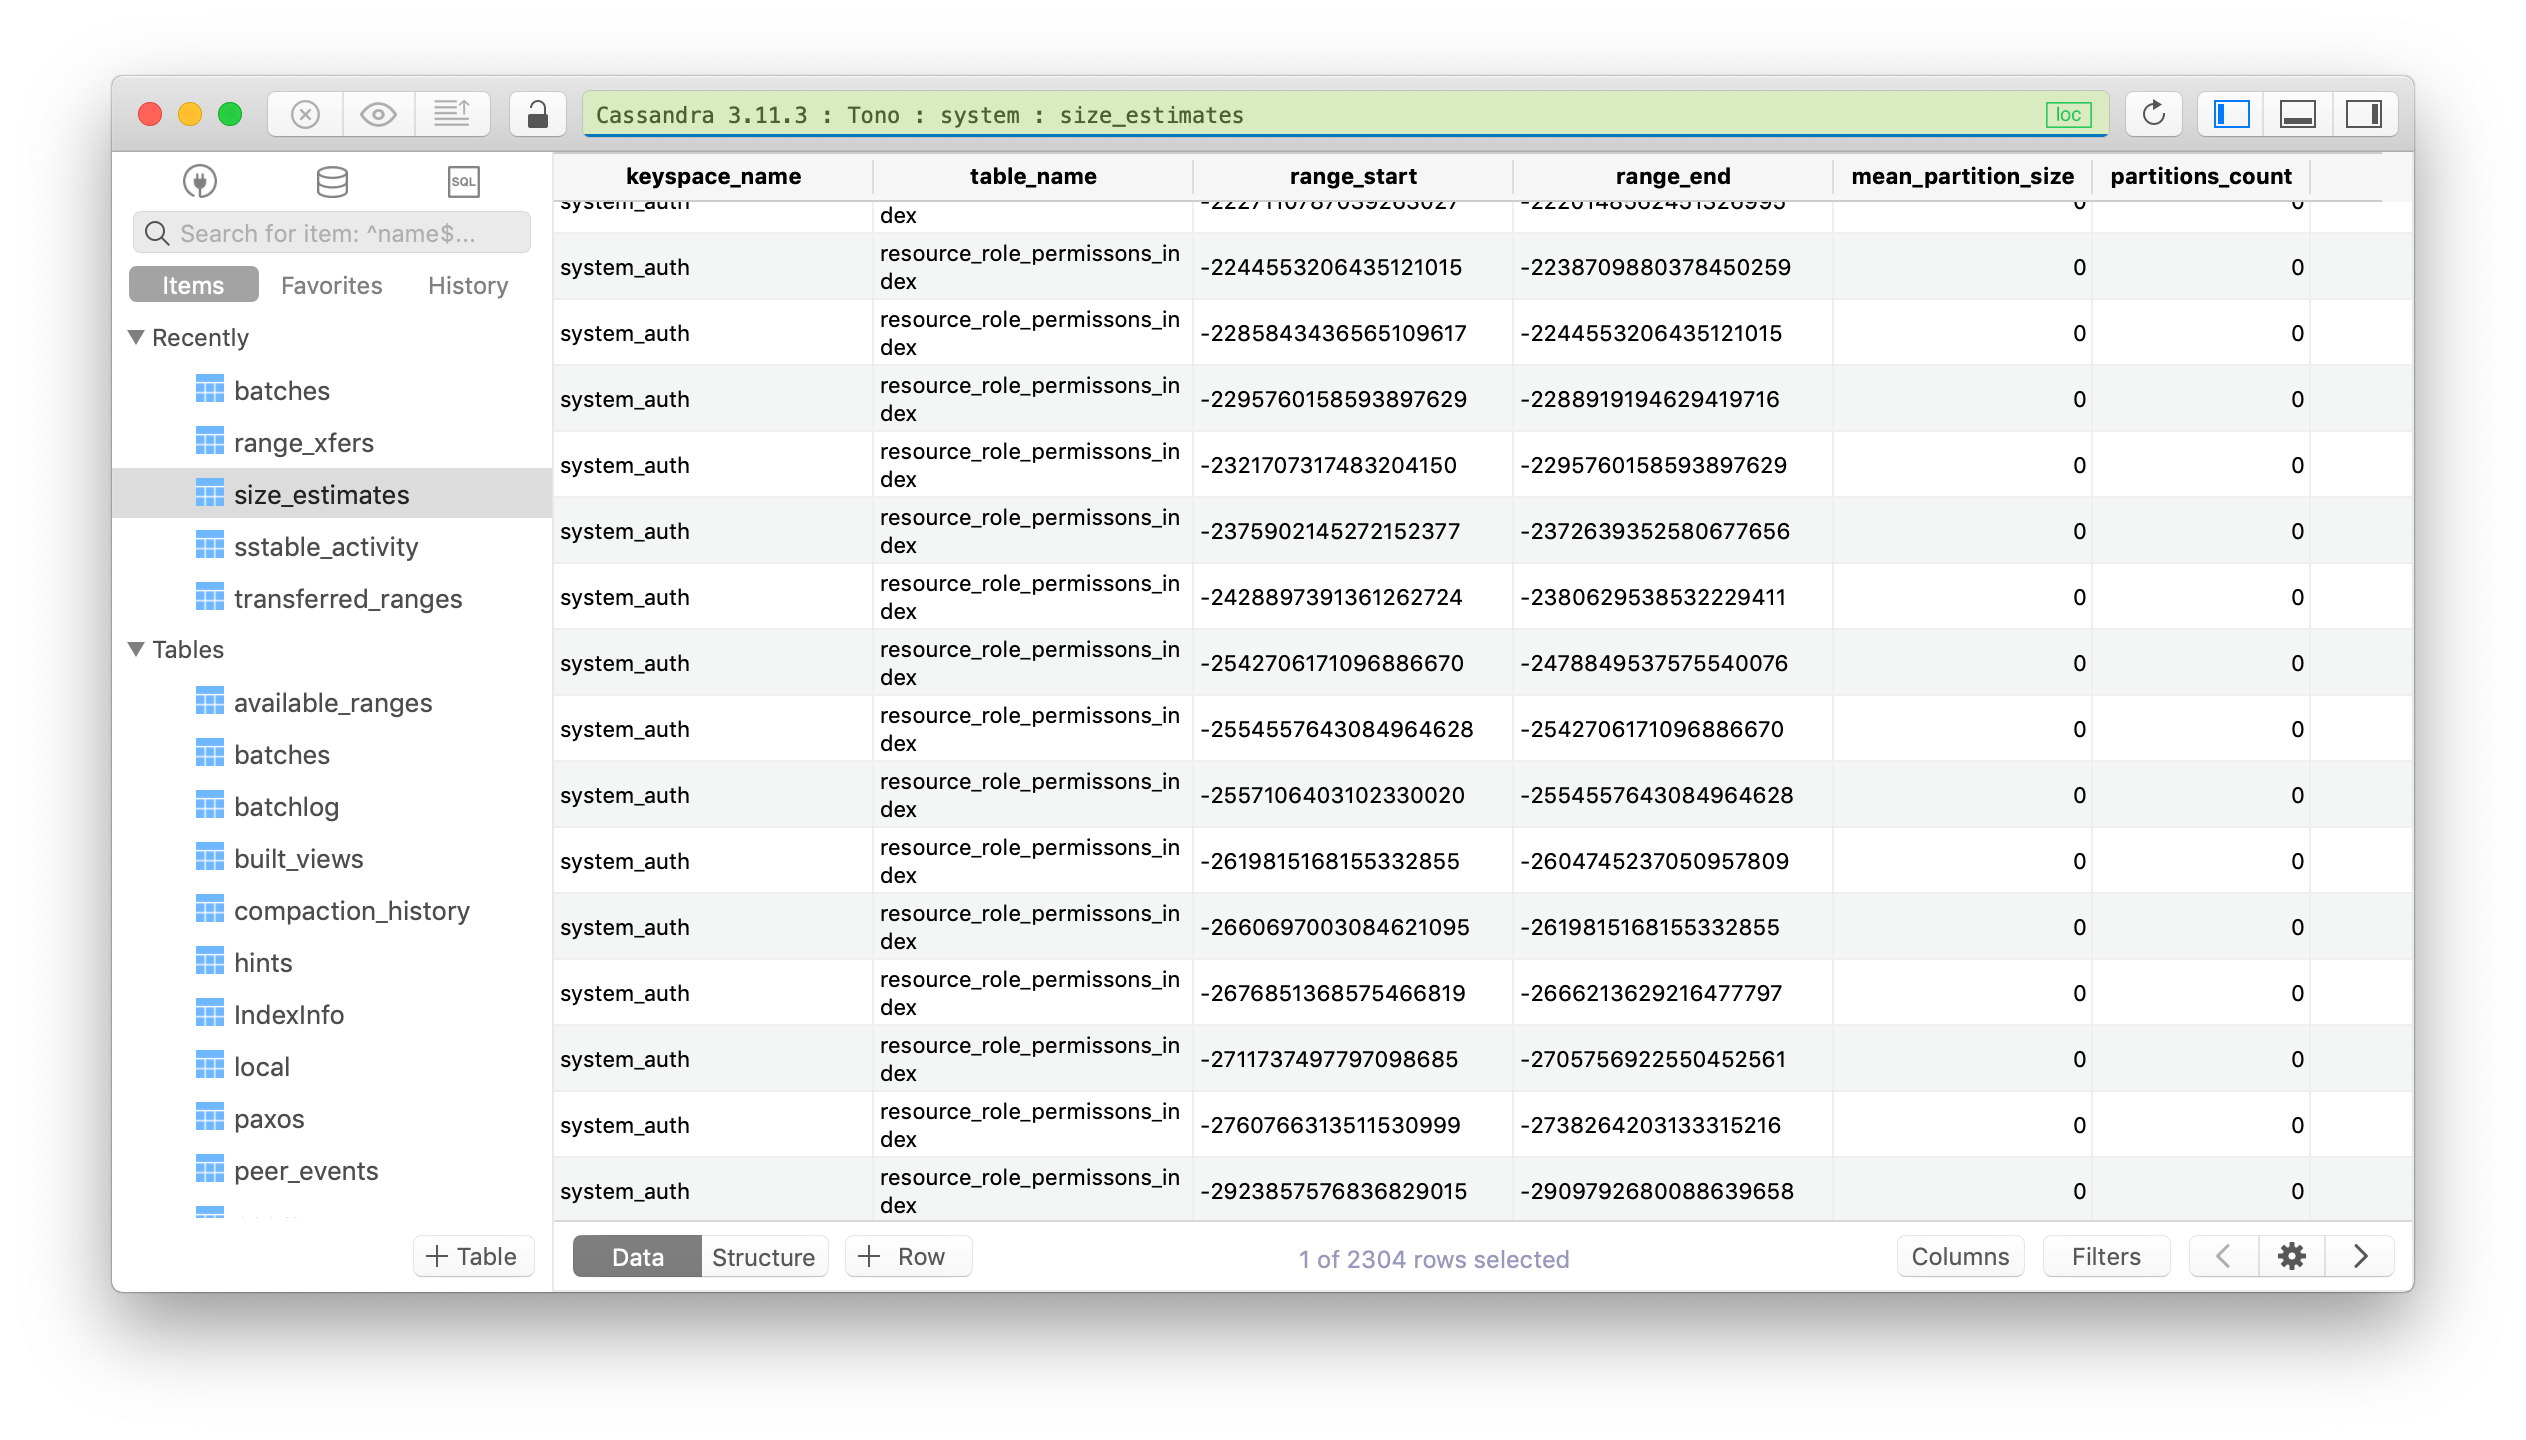Image resolution: width=2526 pixels, height=1440 pixels.
Task: Click the right panel layout icon
Action: [x=2365, y=115]
